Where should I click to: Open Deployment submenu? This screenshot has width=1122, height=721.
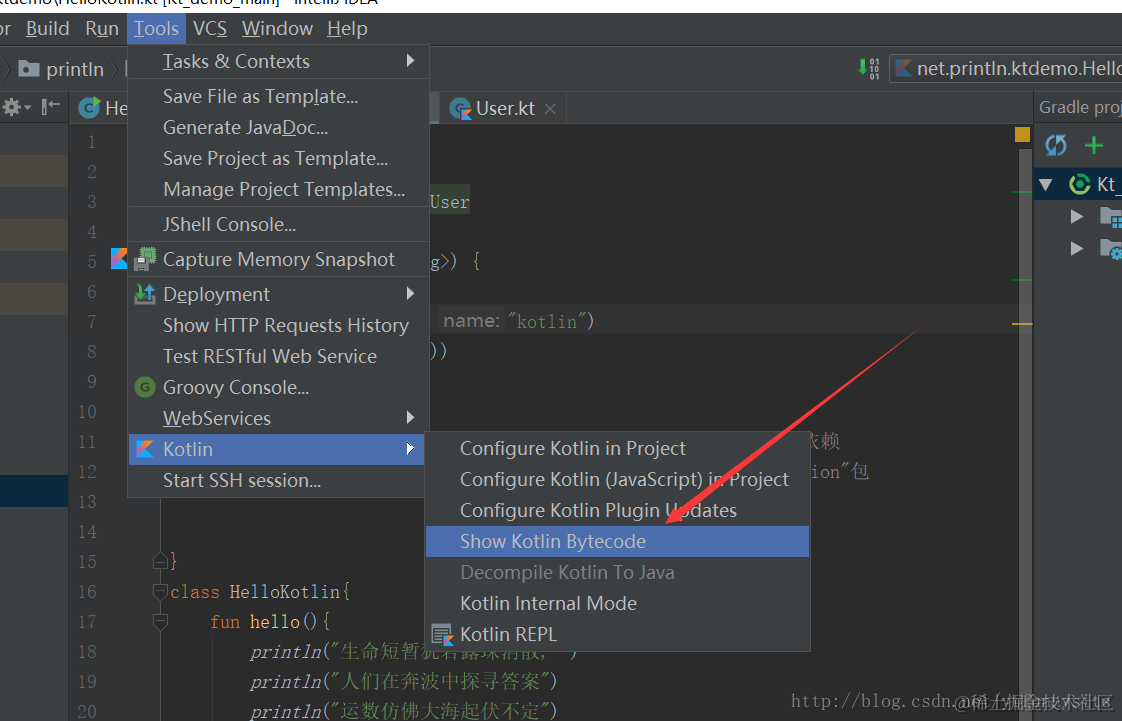coord(278,294)
